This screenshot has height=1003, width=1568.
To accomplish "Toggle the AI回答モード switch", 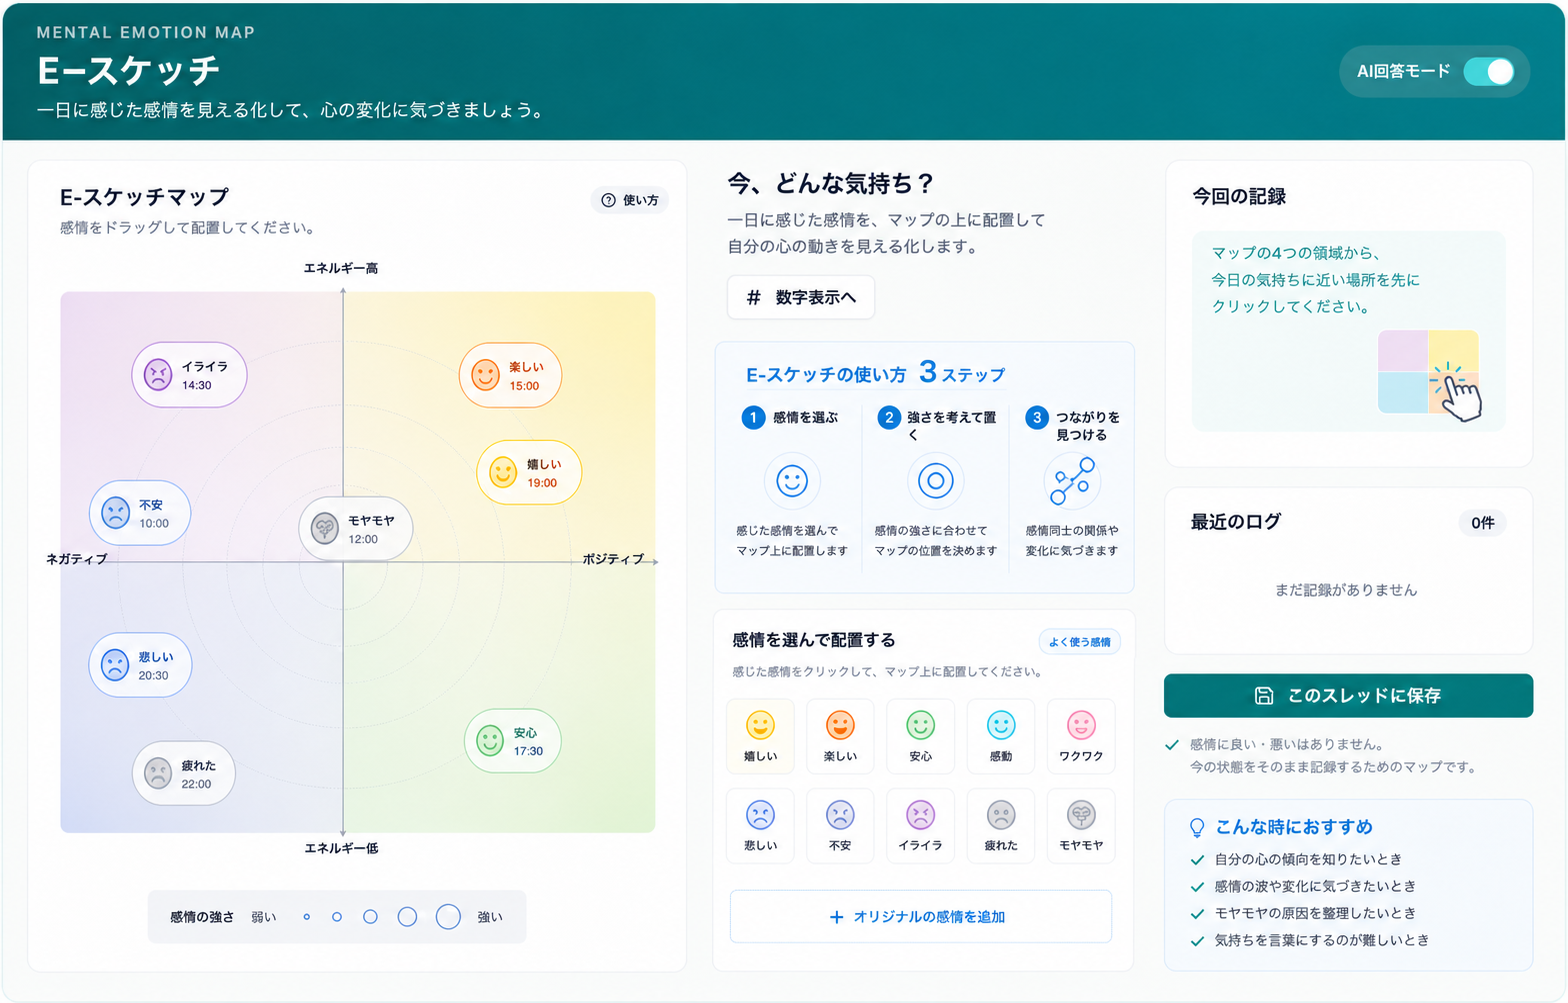I will [x=1488, y=71].
